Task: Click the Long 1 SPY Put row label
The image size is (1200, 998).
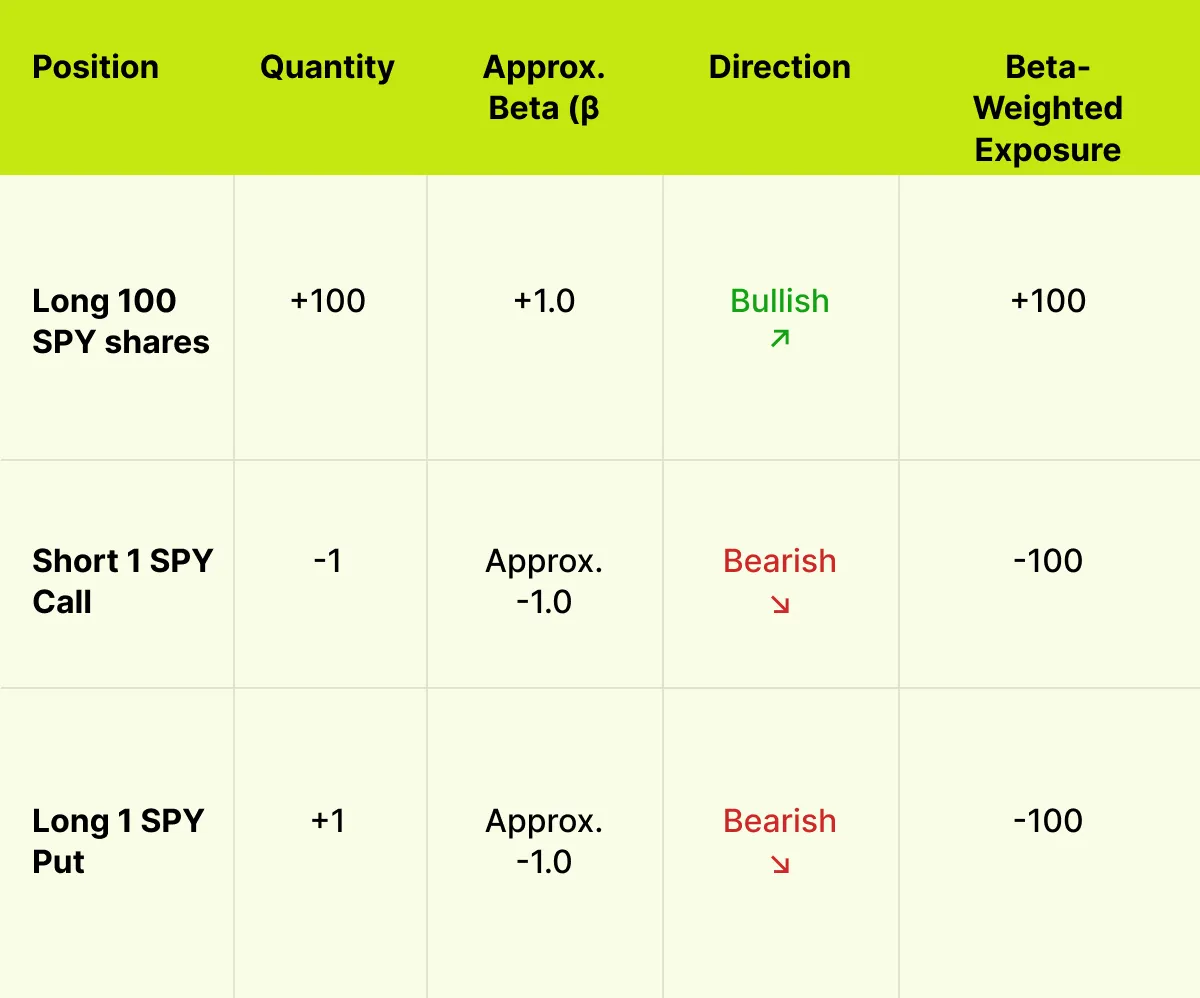Action: tap(117, 841)
